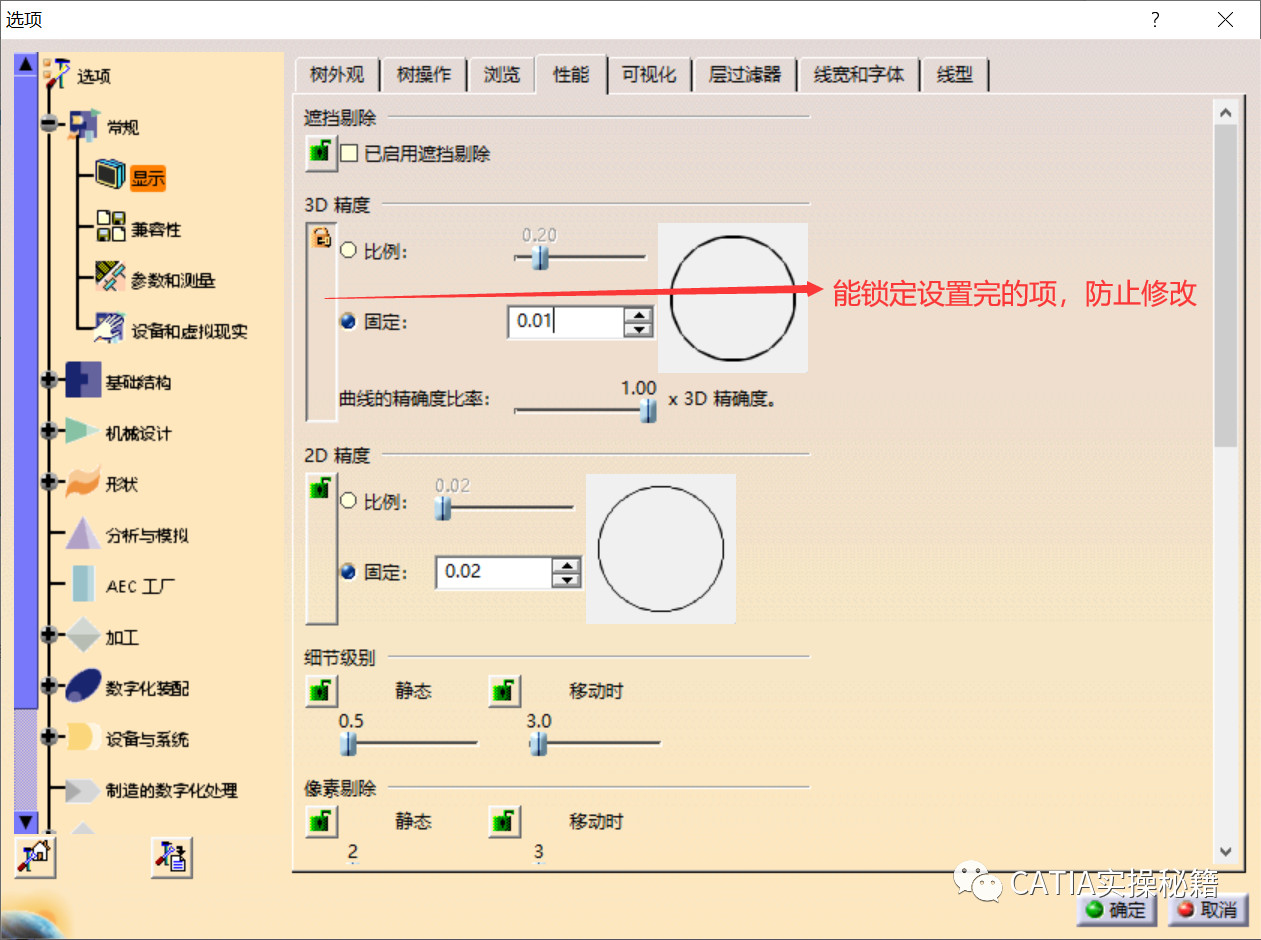
Task: Click the green lock icon for 2D 精度
Action: click(321, 487)
